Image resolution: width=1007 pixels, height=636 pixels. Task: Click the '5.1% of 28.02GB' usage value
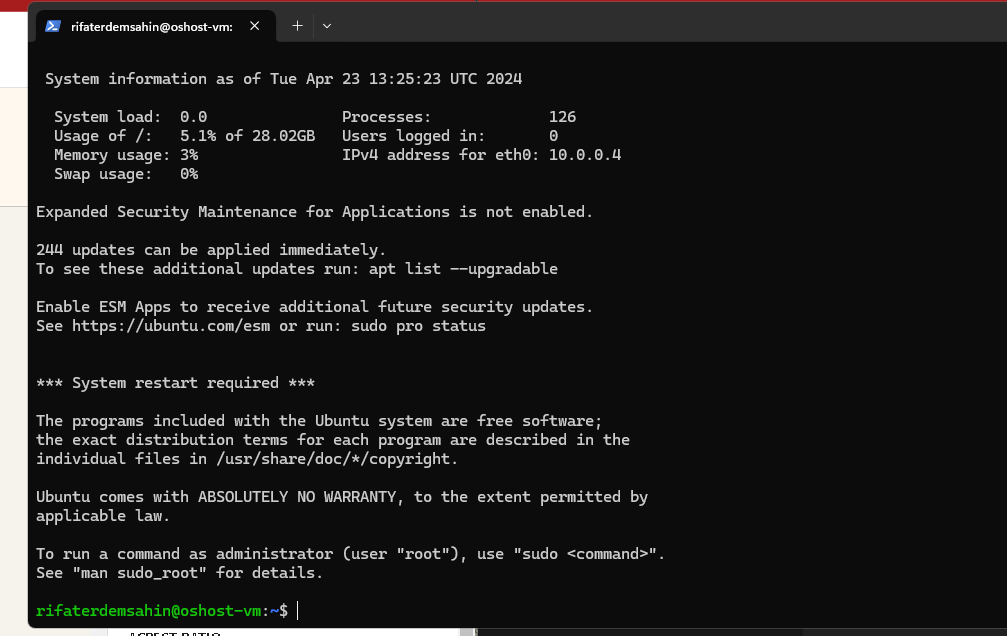pyautogui.click(x=247, y=136)
